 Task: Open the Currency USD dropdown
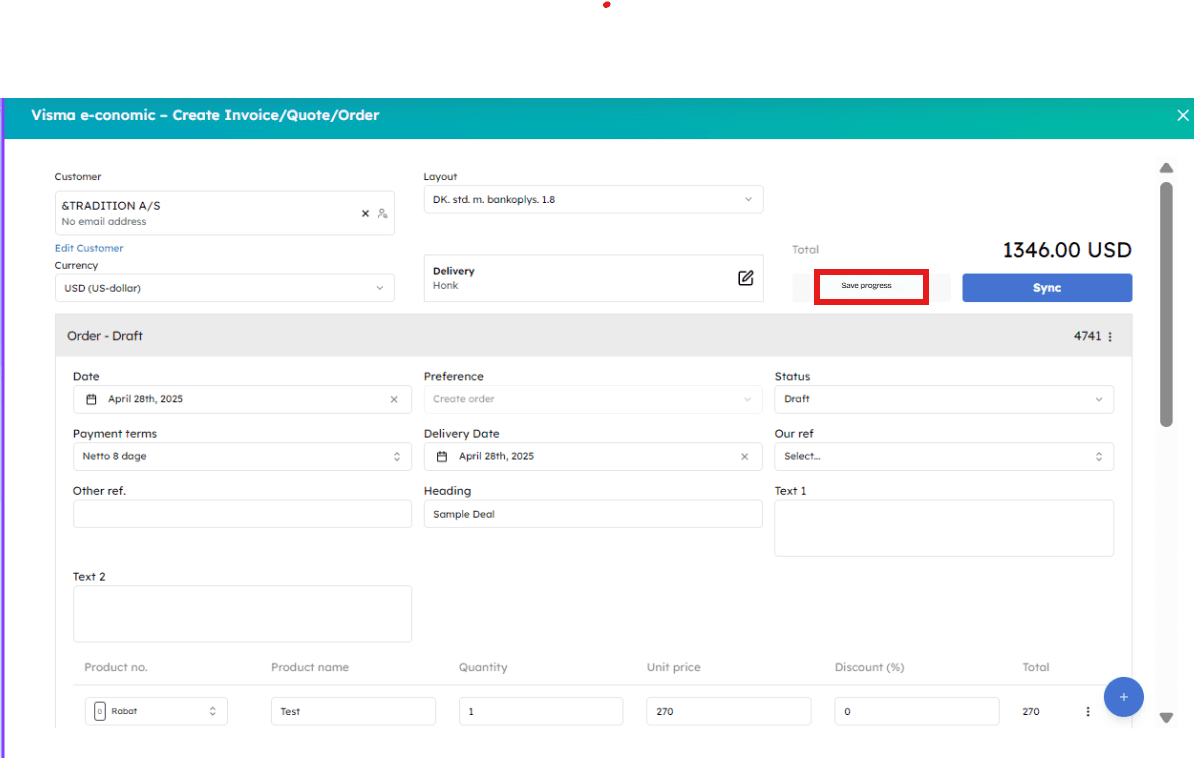pyautogui.click(x=225, y=288)
